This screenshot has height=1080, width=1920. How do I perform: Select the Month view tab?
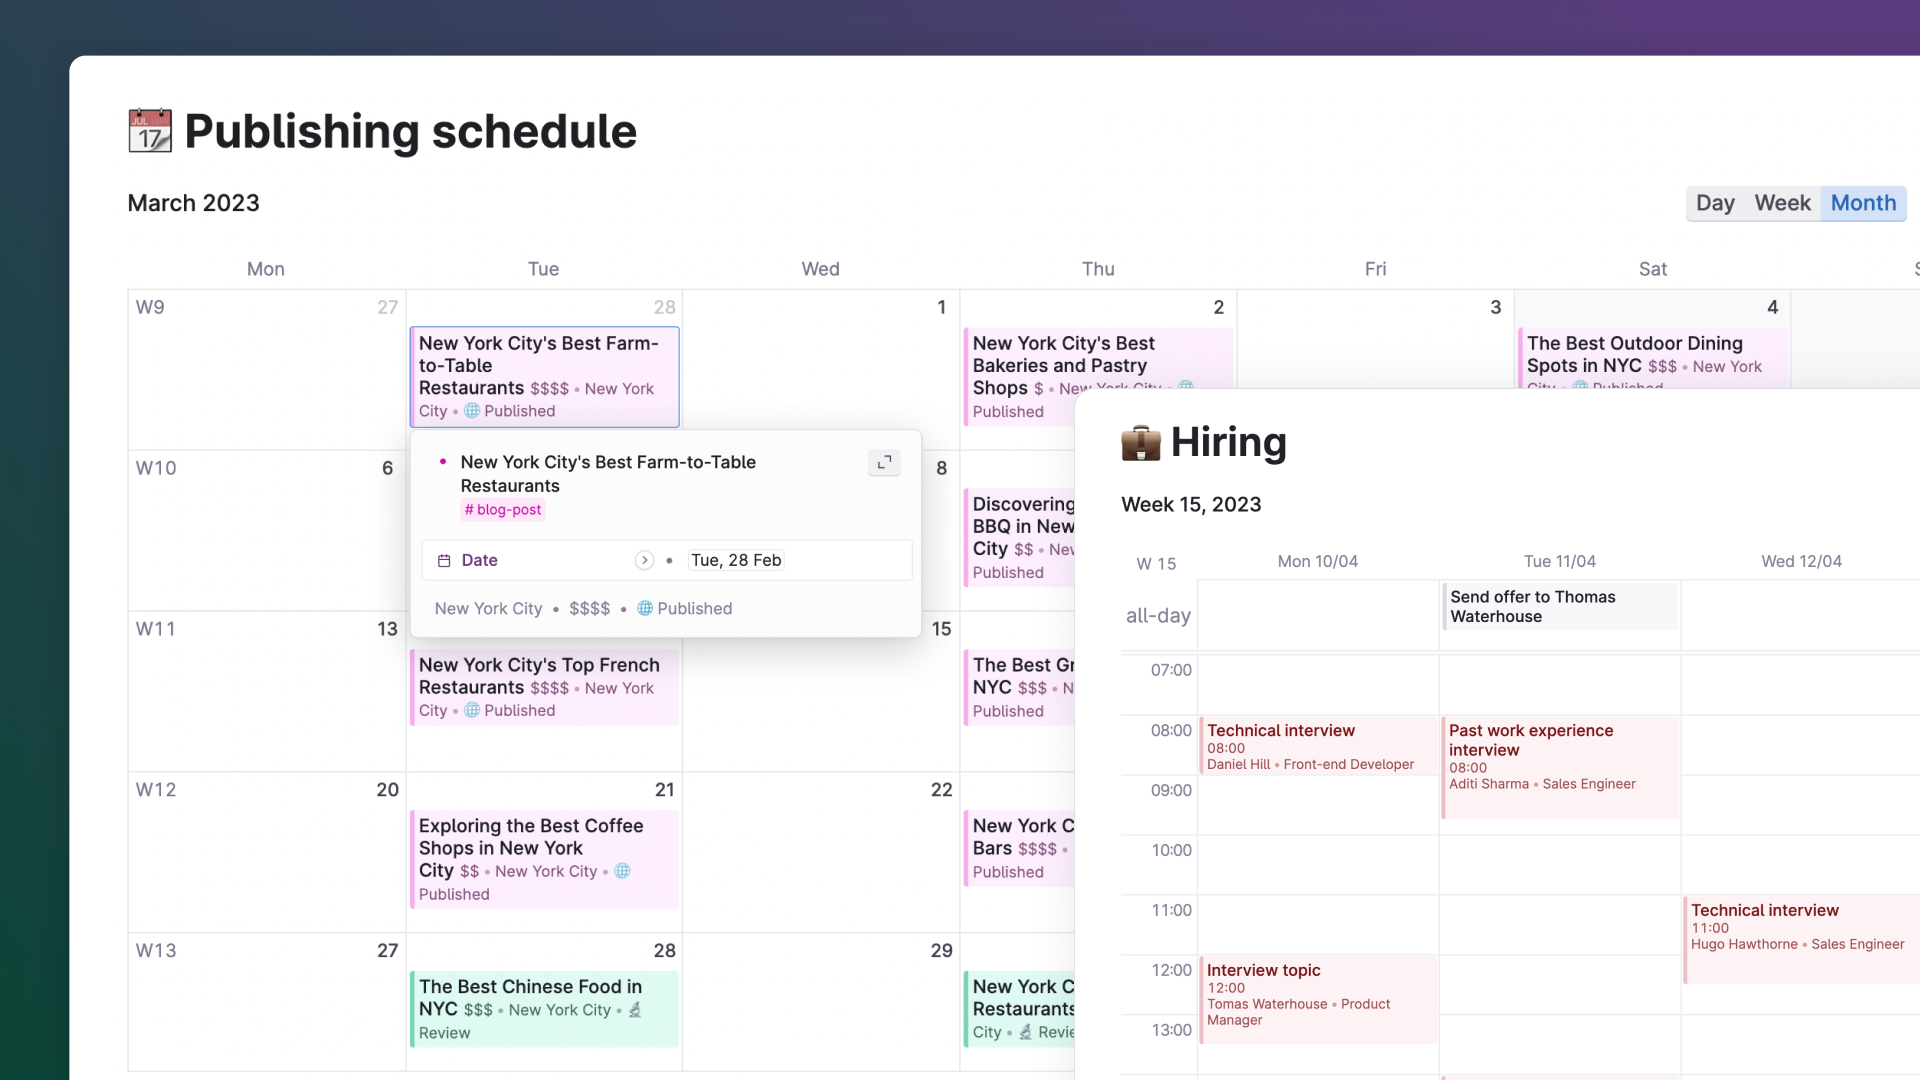[1863, 203]
